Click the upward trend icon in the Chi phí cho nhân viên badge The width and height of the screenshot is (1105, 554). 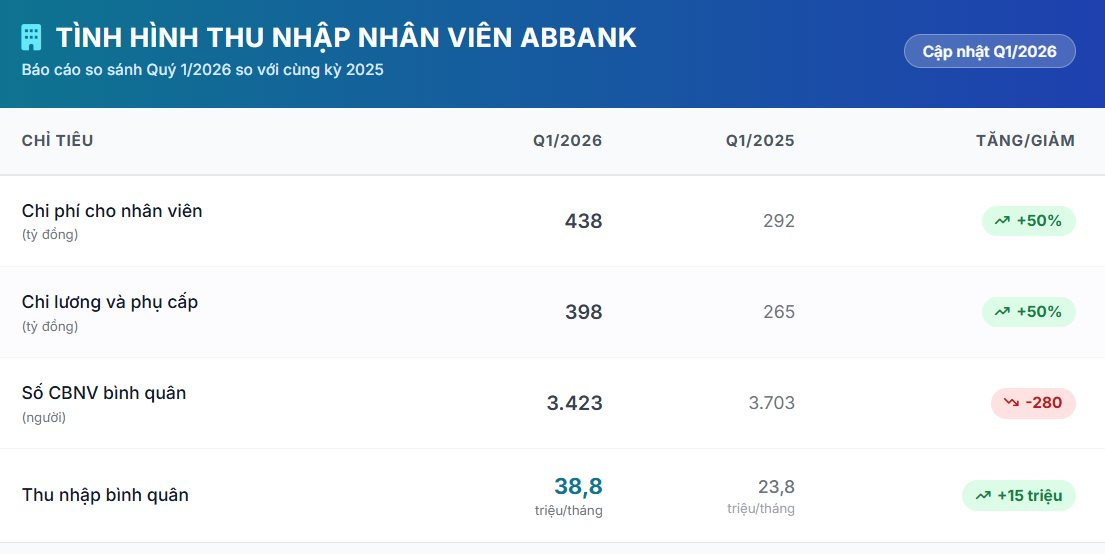[x=1002, y=221]
